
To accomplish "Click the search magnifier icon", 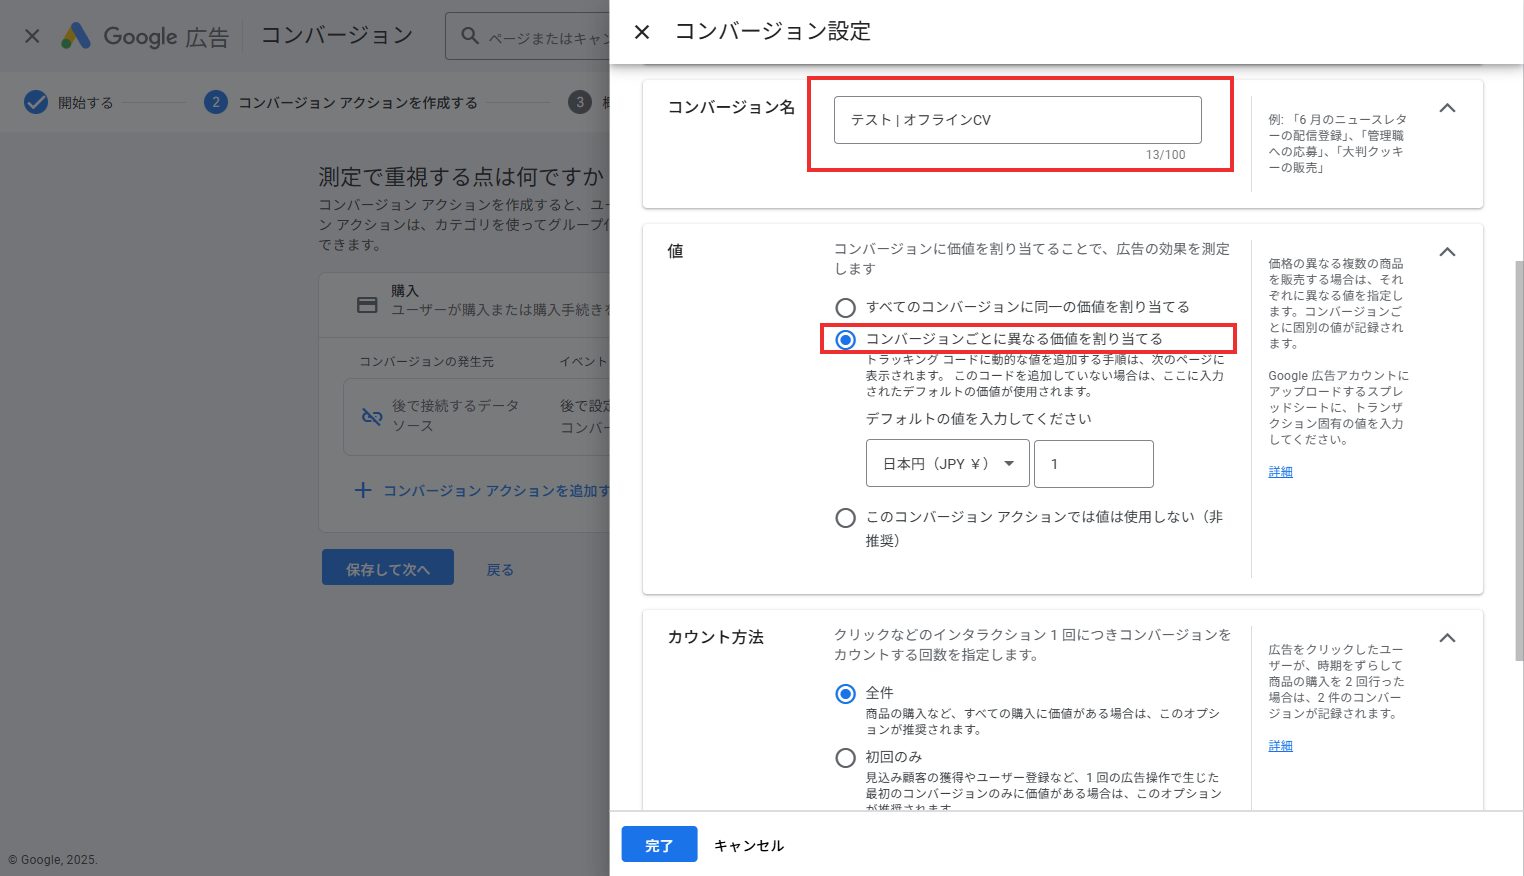I will tap(469, 35).
